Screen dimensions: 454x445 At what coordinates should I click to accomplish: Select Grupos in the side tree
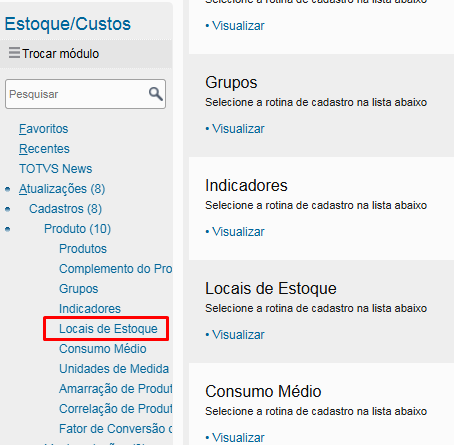(x=79, y=289)
